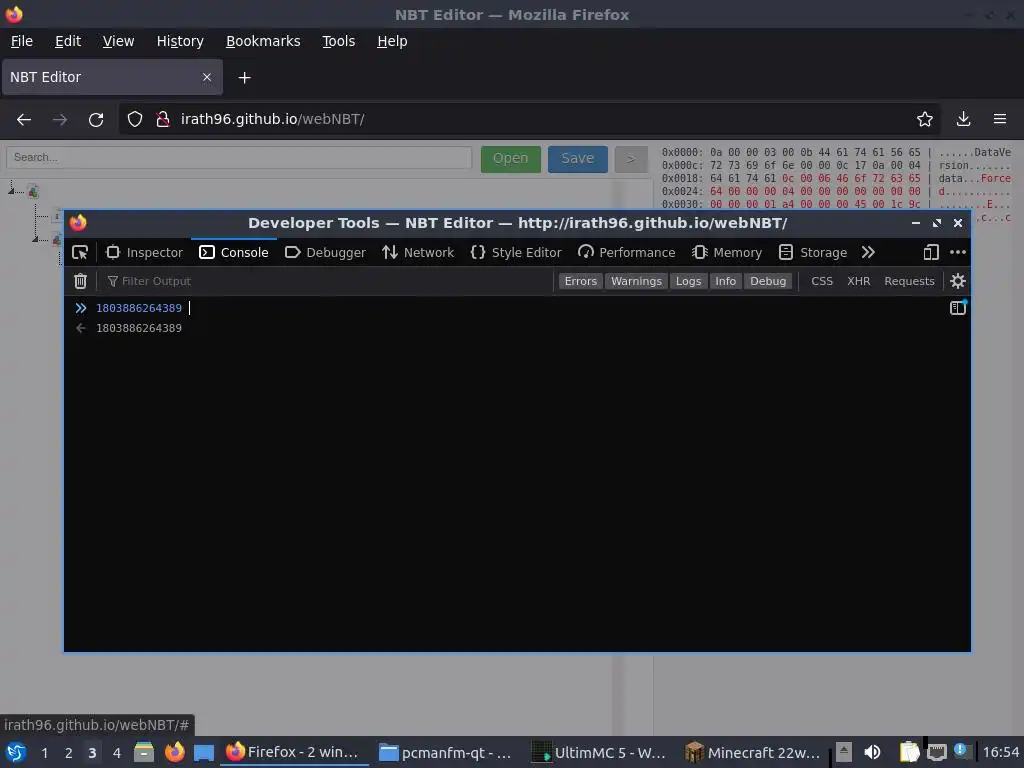Open the Debugger tab
Screen dimensions: 1024x768
tap(325, 252)
